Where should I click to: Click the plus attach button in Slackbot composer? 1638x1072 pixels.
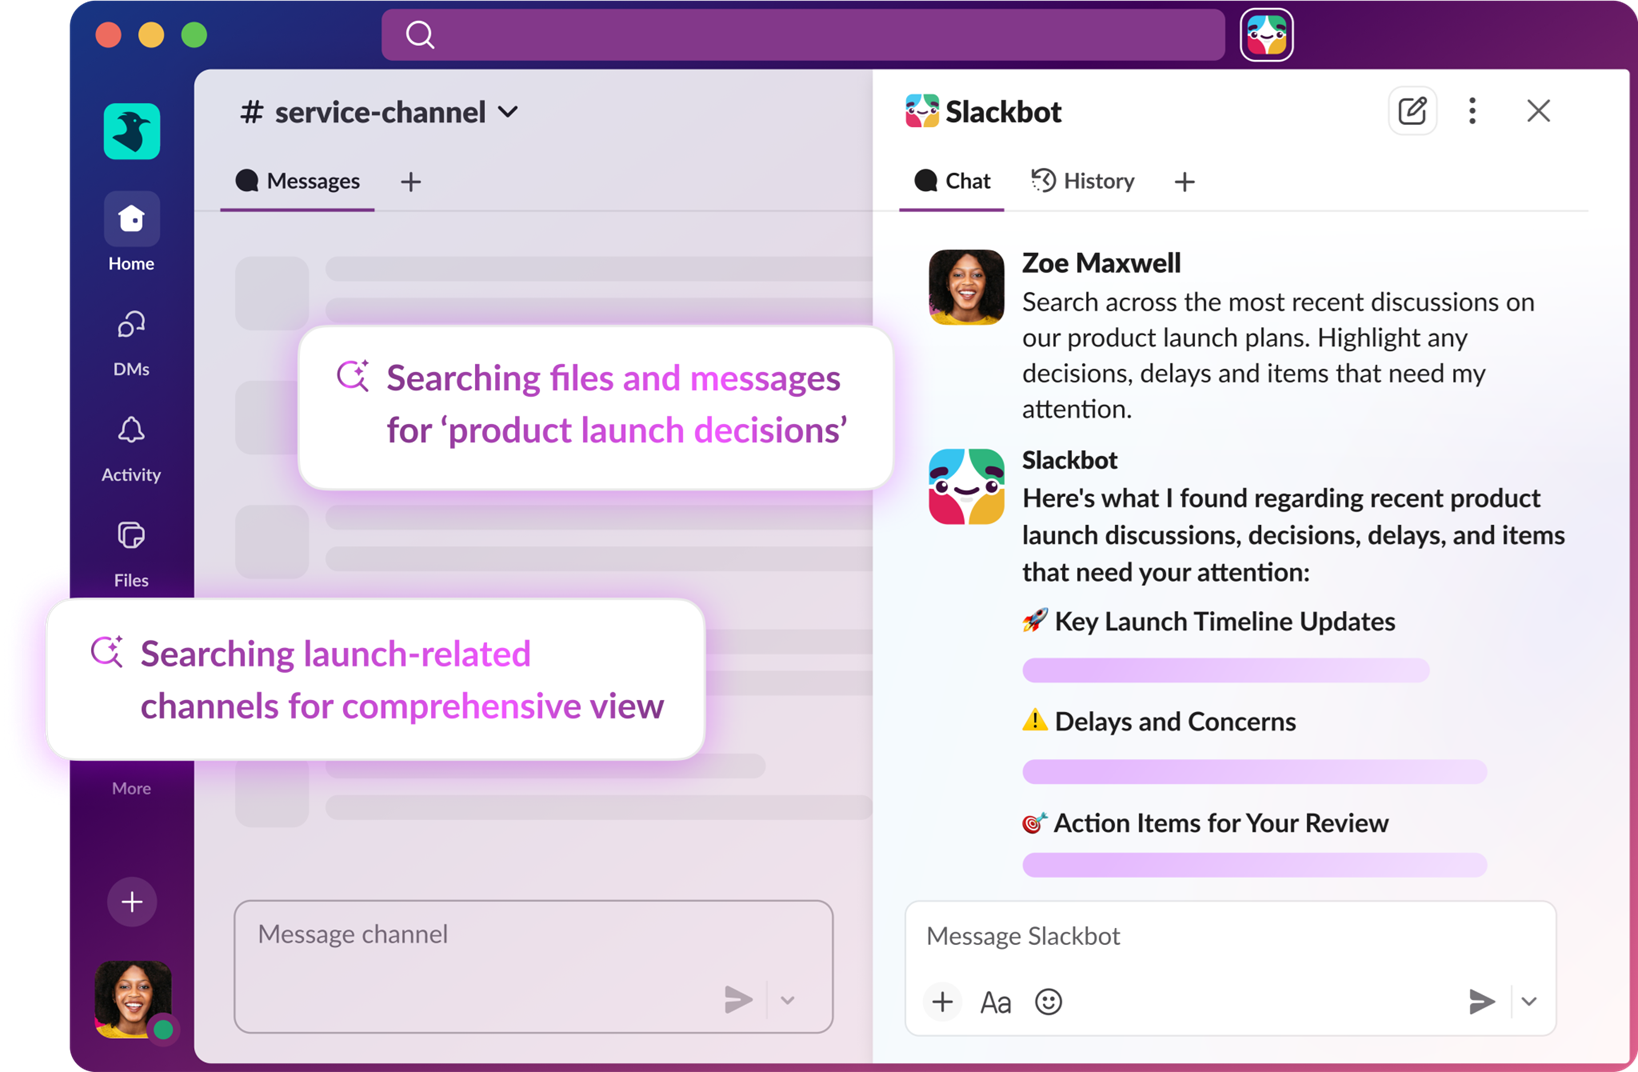(942, 1001)
